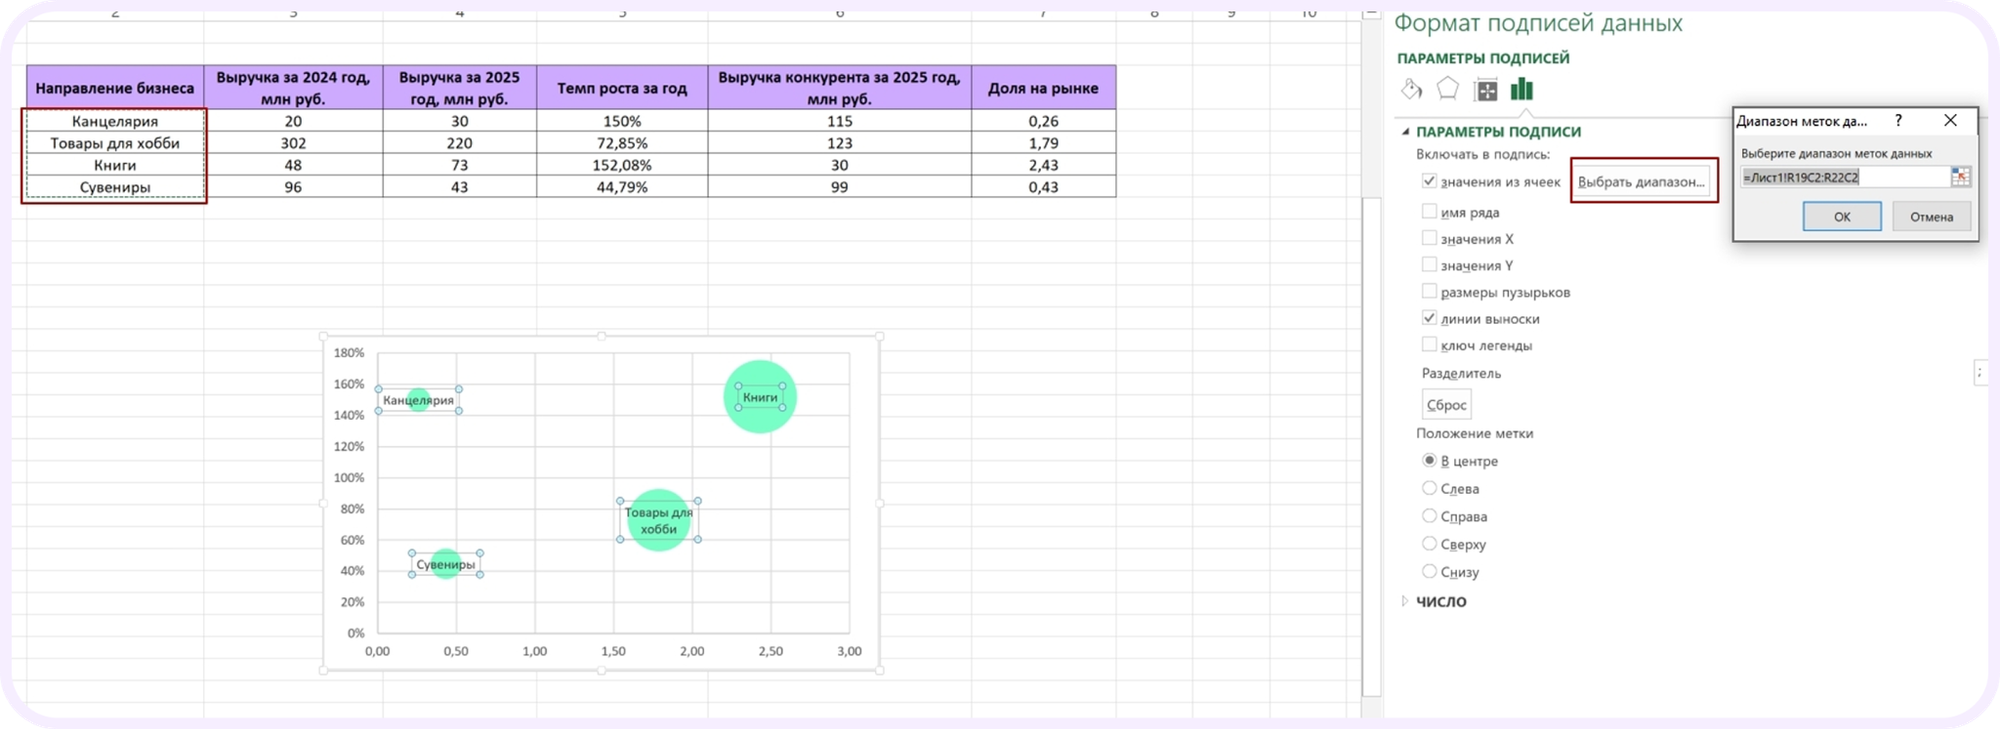The height and width of the screenshot is (729, 2000).
Task: Expand the 'Число' section
Action: click(1405, 602)
